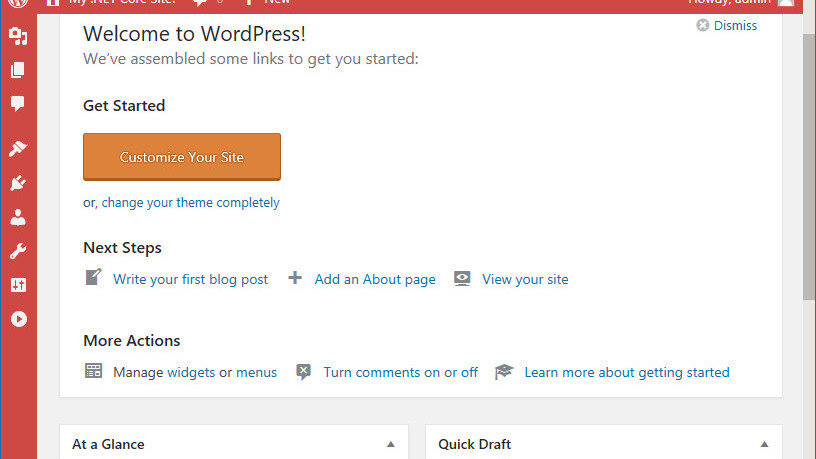Open the Pages icon in sidebar
Viewport: 816px width, 459px height.
click(18, 70)
